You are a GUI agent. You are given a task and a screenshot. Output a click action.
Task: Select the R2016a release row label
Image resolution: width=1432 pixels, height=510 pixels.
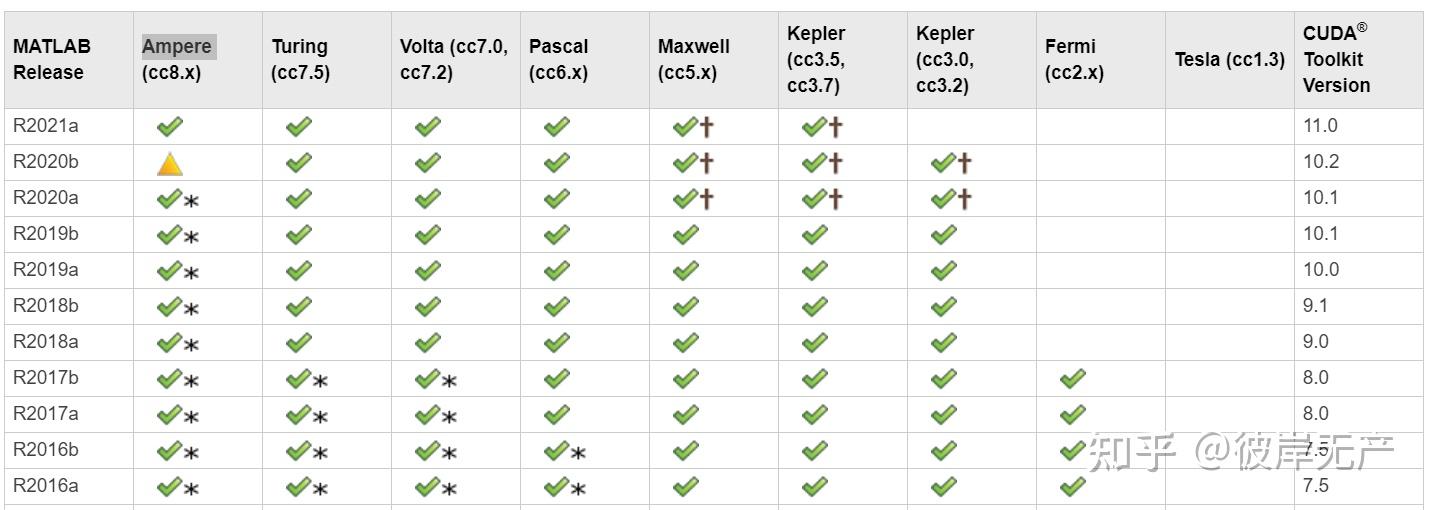click(45, 486)
